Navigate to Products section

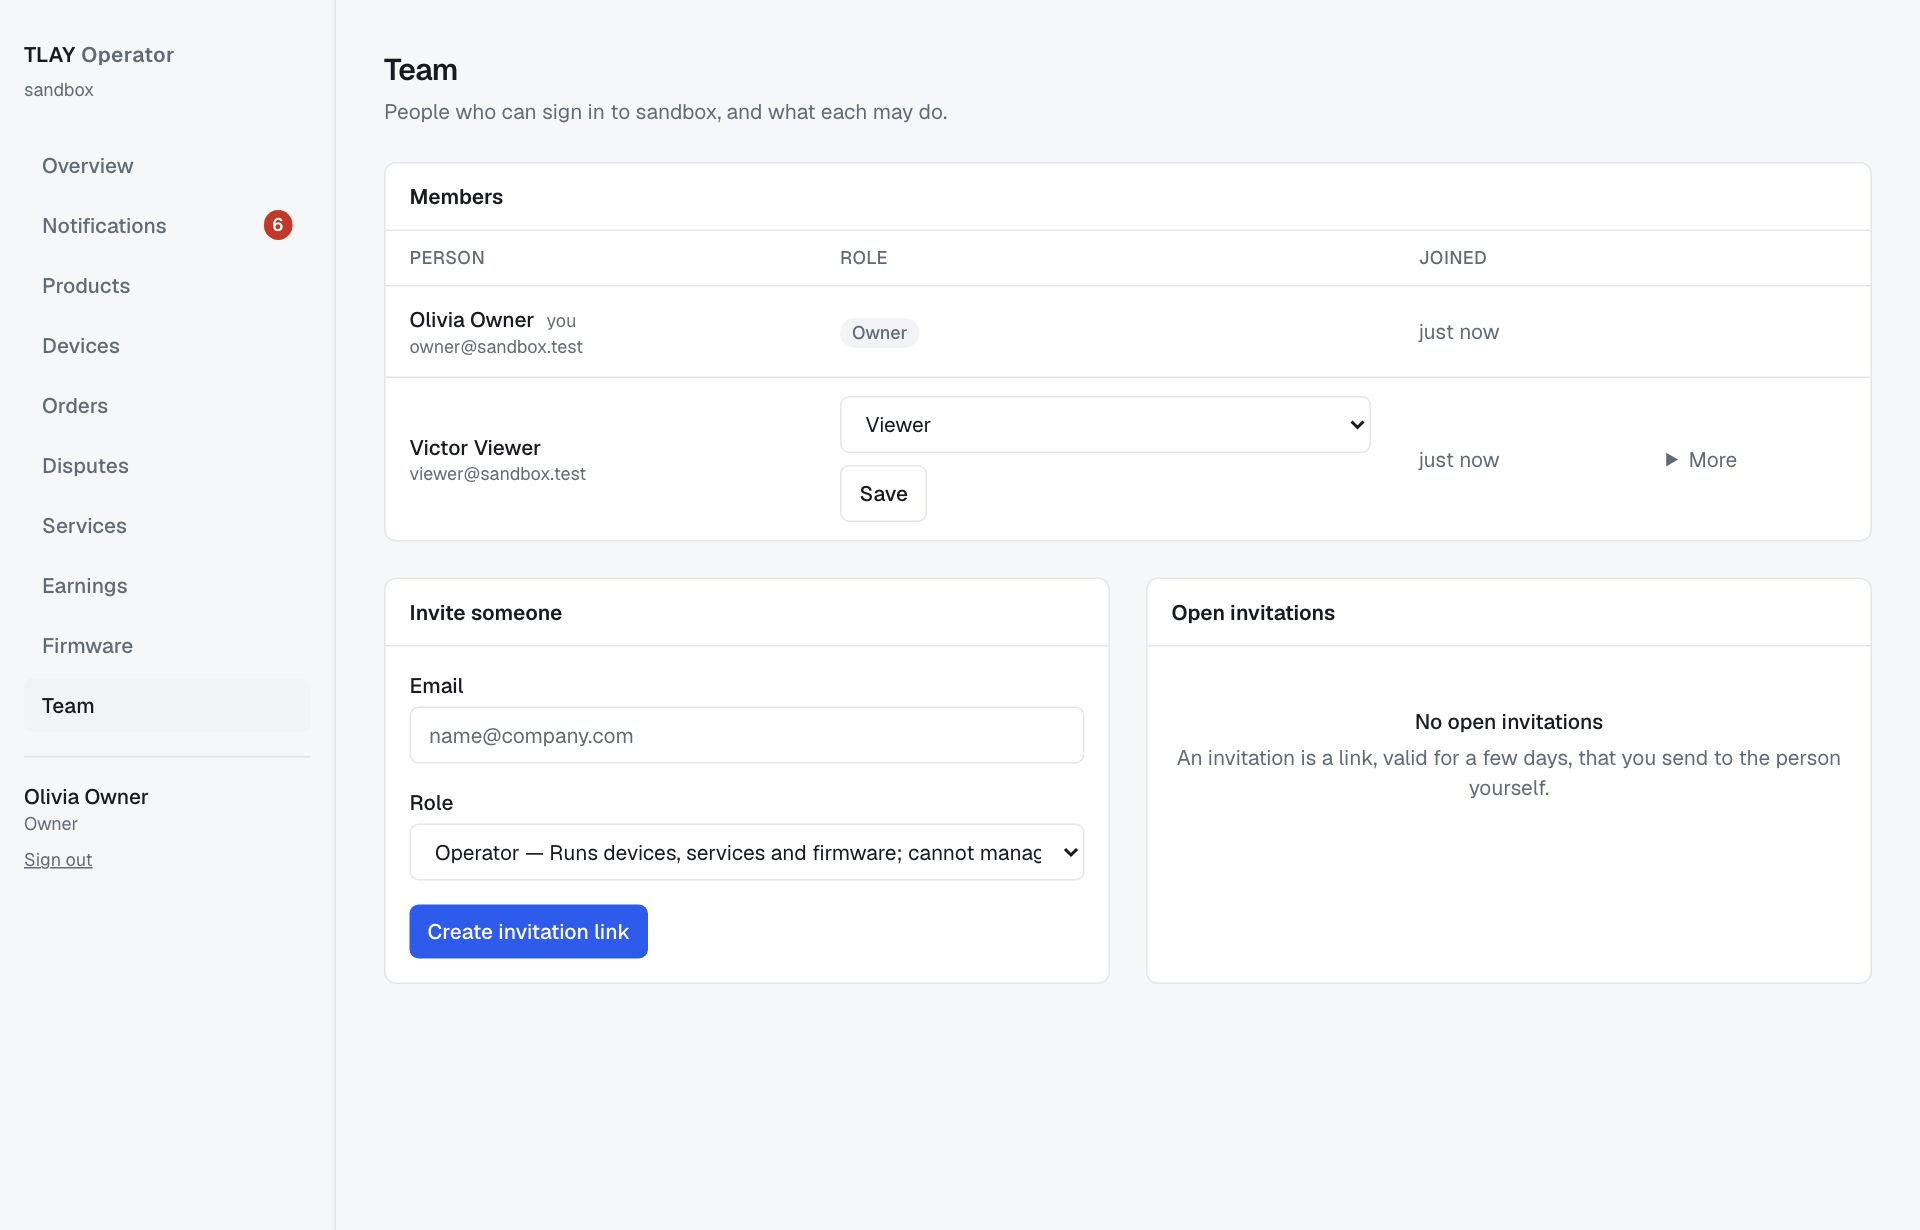point(167,286)
